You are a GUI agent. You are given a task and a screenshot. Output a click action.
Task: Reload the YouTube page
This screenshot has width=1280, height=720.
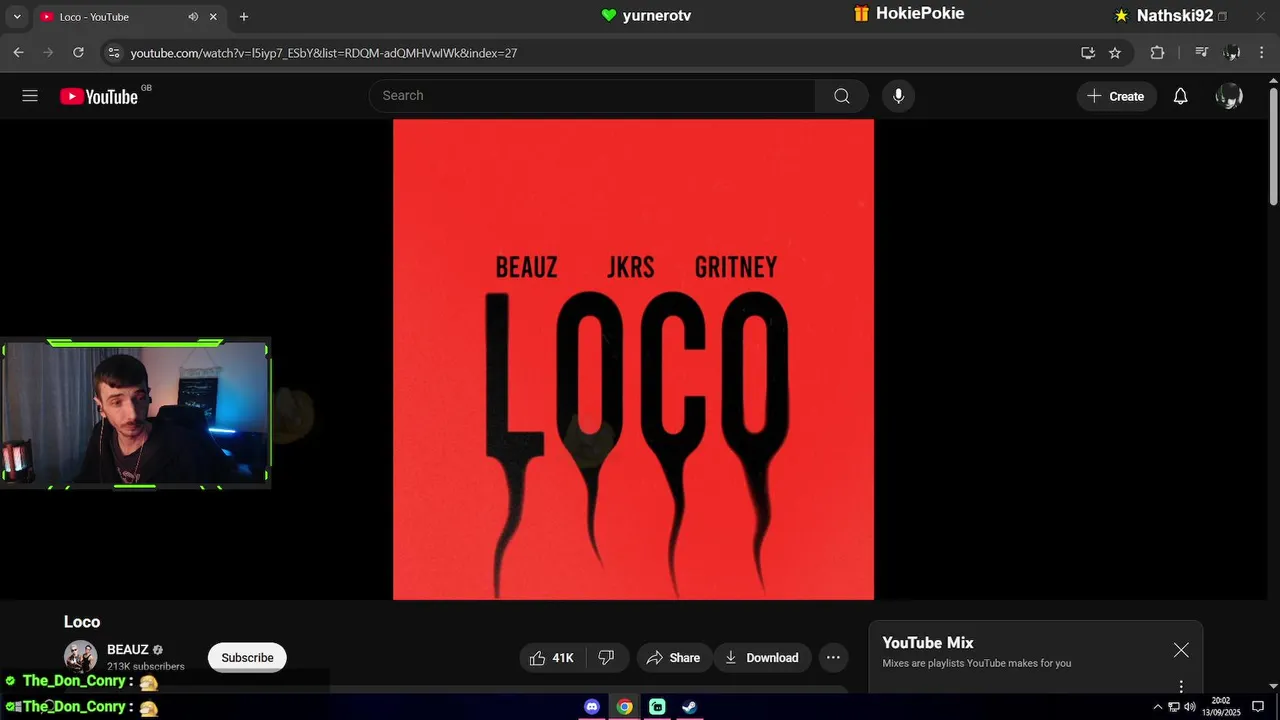[78, 53]
